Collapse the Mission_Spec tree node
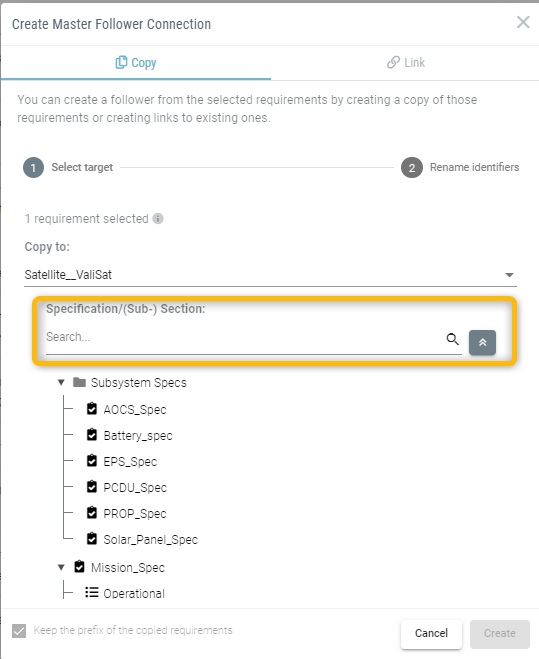 pyautogui.click(x=61, y=567)
